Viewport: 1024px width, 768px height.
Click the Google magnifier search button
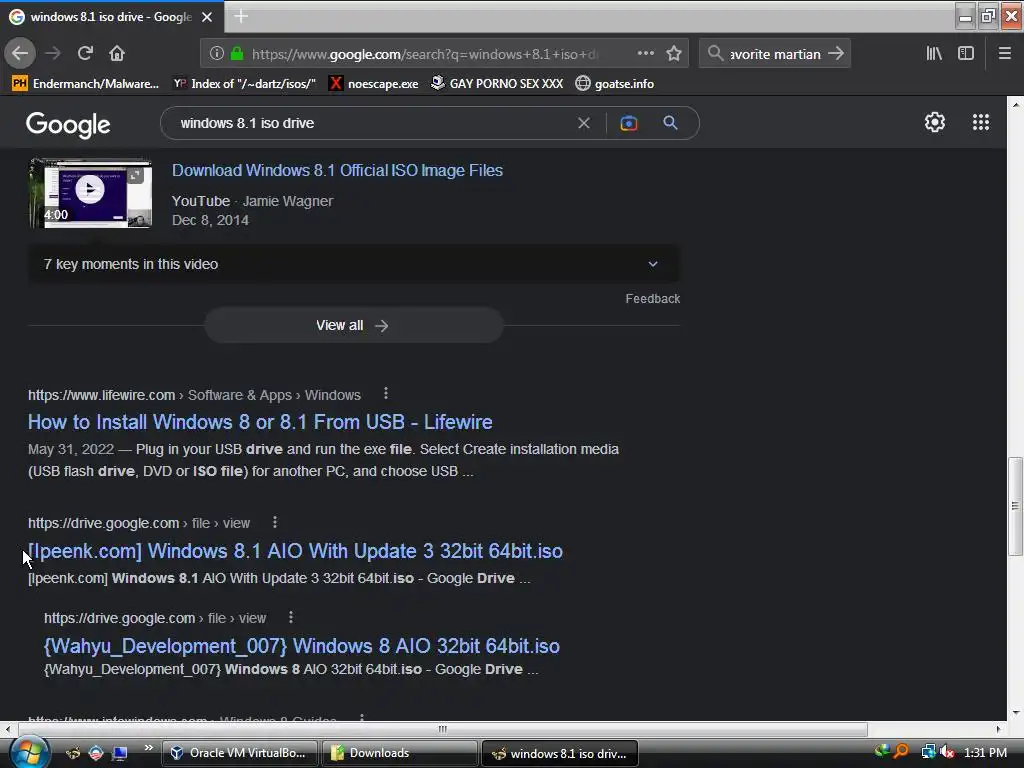[x=670, y=123]
